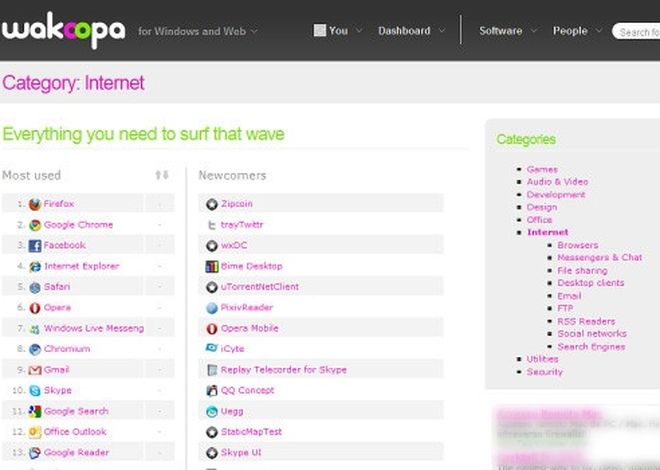Open the Desktop clients subcategory
The height and width of the screenshot is (470, 660).
pyautogui.click(x=591, y=283)
